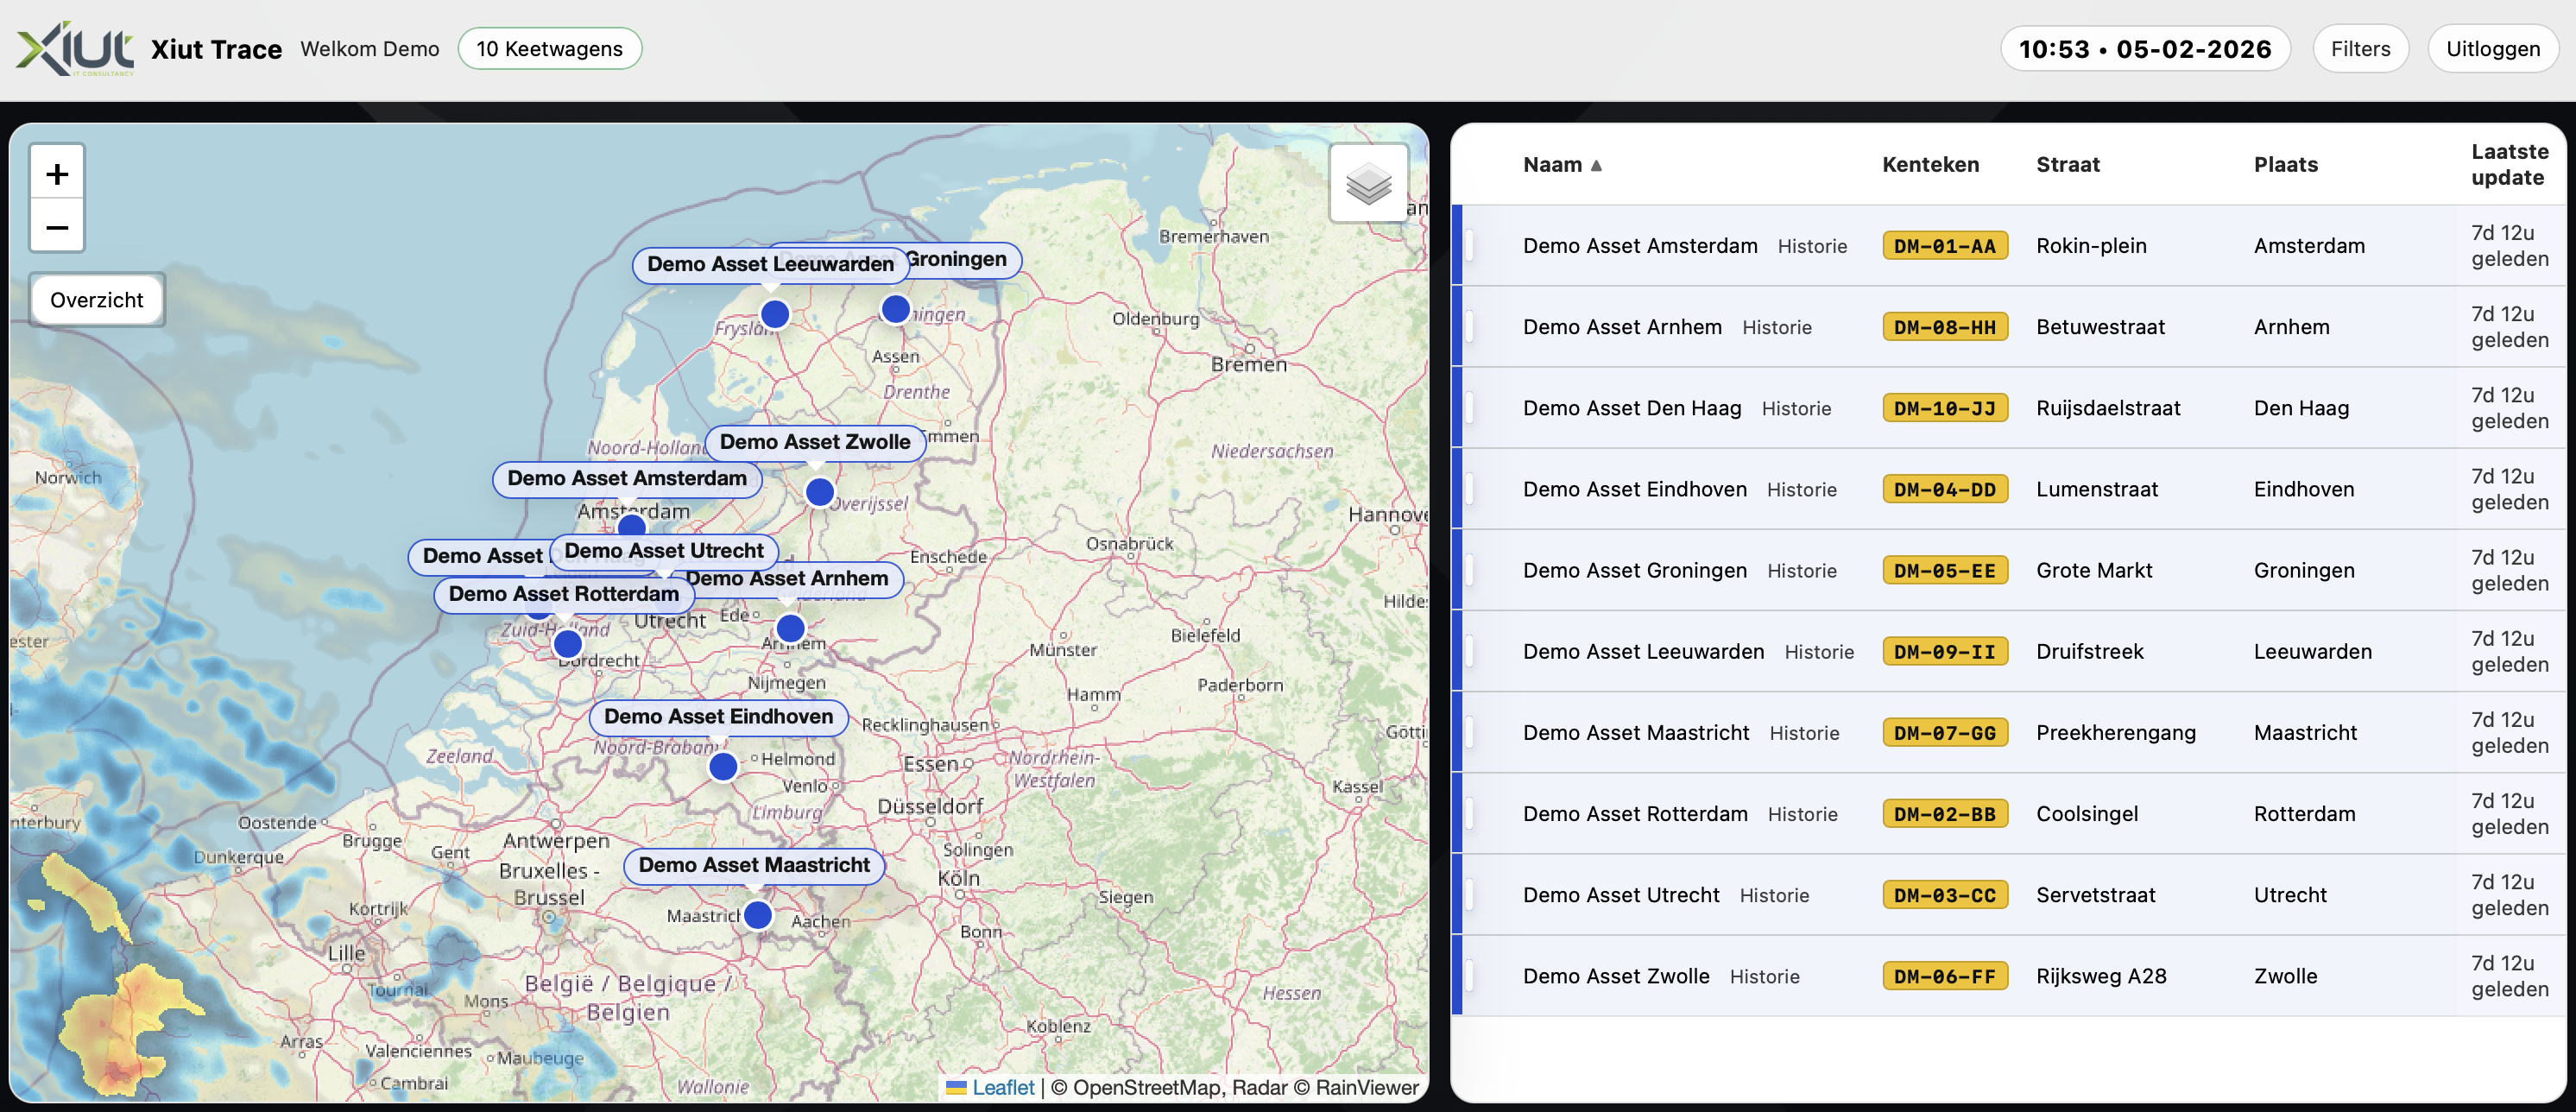The height and width of the screenshot is (1112, 2576).
Task: Toggle the Demo Asset Amsterdam row selector
Action: click(x=1470, y=246)
